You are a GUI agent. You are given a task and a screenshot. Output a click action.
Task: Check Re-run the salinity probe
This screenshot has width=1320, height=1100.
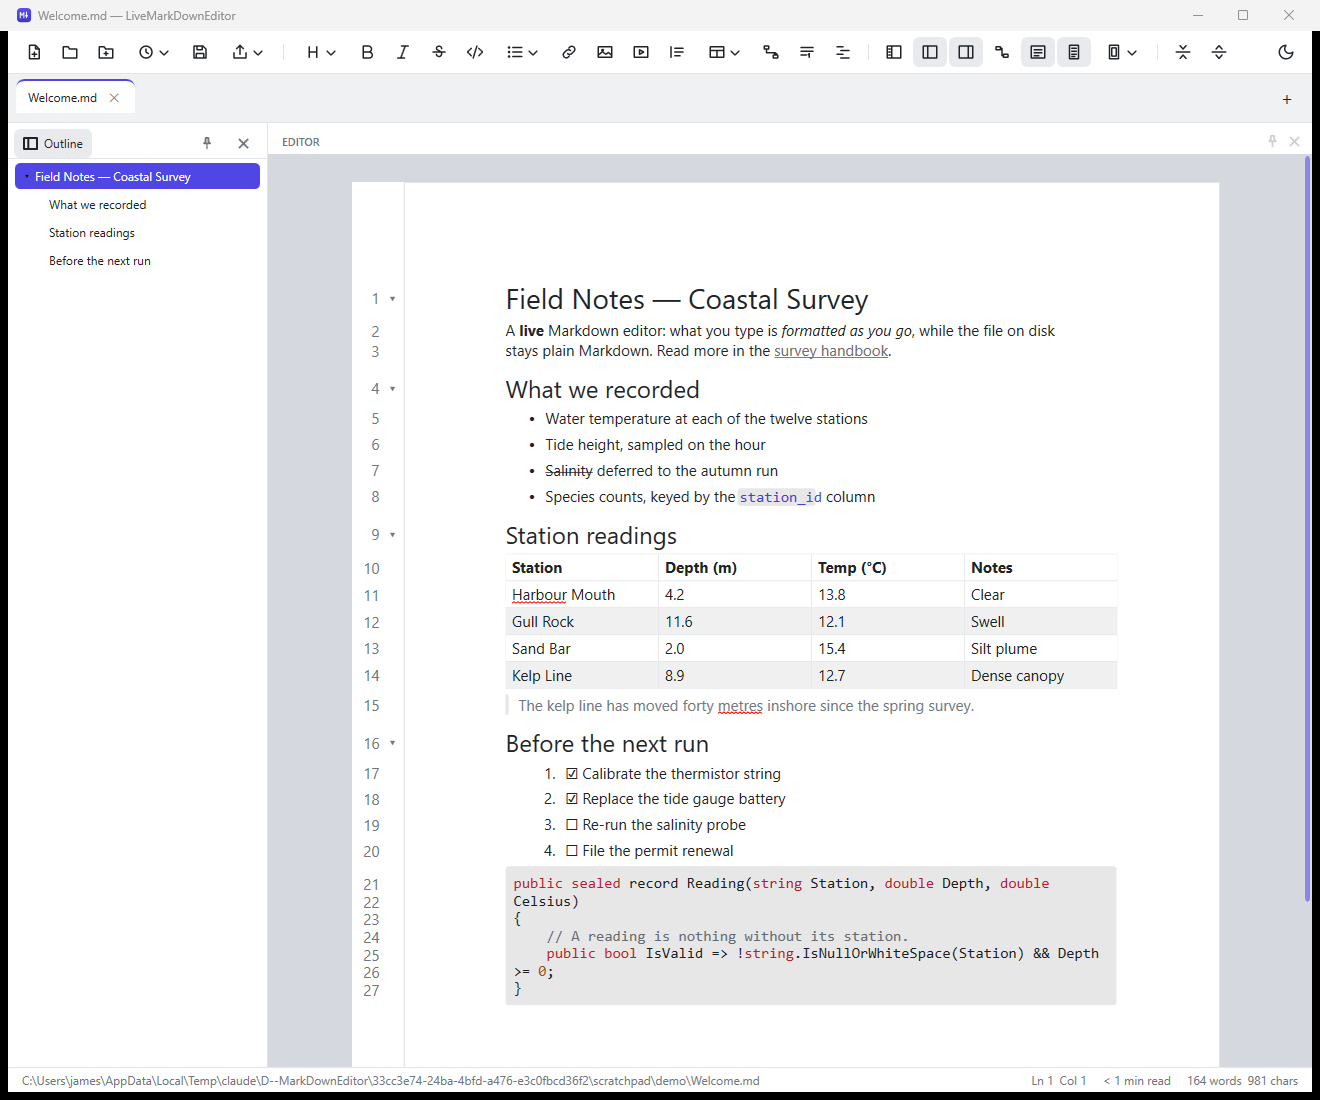pos(572,825)
